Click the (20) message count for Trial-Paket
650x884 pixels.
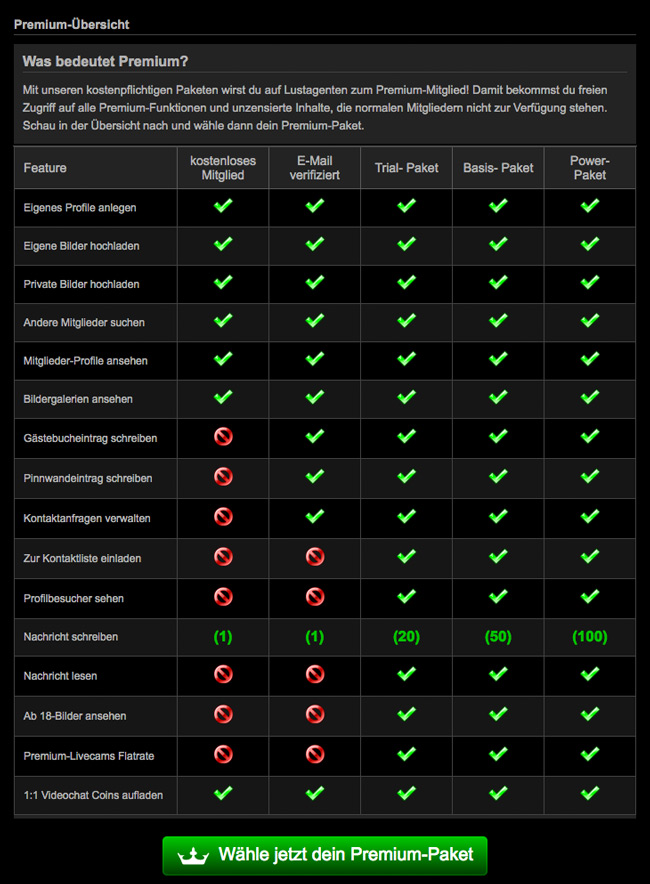coord(406,637)
